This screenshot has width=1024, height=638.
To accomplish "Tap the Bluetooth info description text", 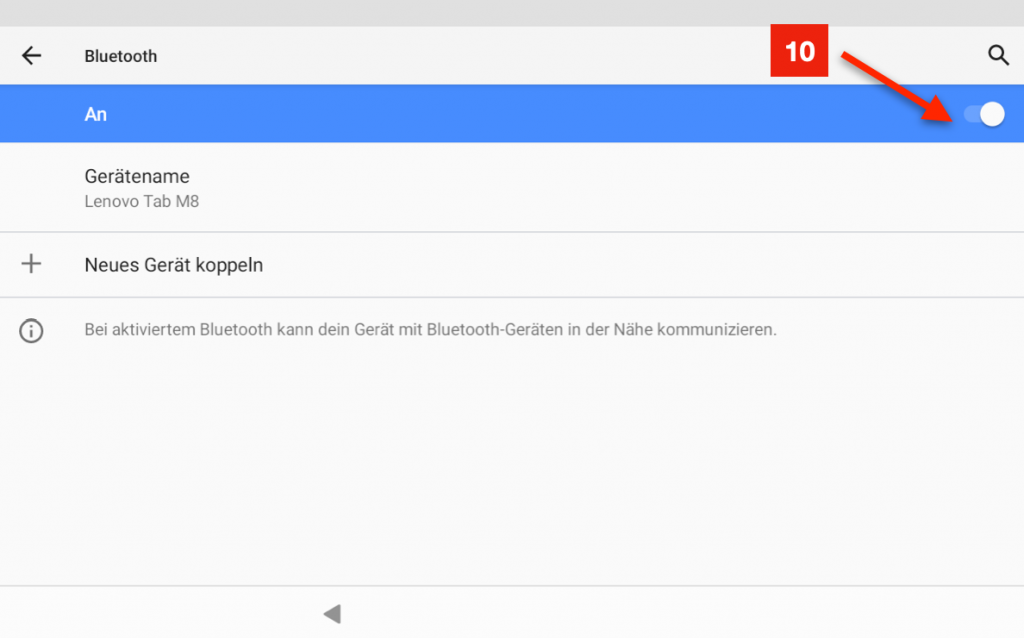I will click(x=430, y=330).
